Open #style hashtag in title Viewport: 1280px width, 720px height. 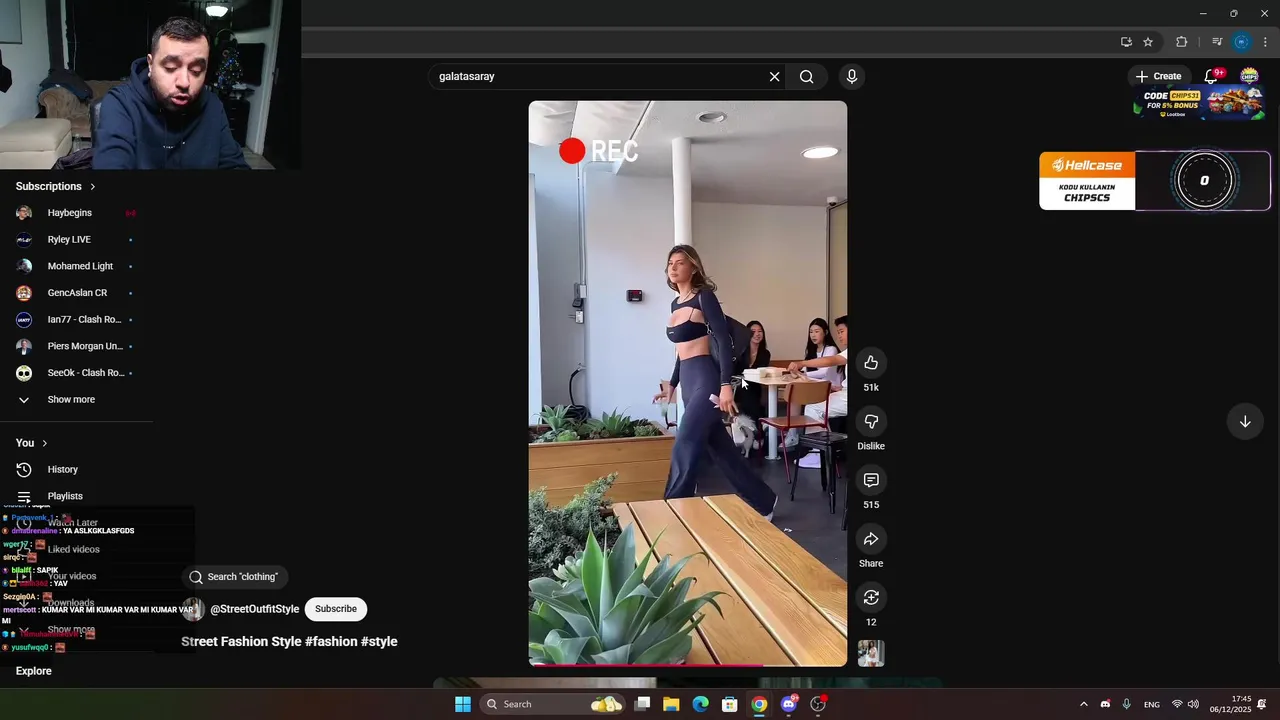pos(379,642)
